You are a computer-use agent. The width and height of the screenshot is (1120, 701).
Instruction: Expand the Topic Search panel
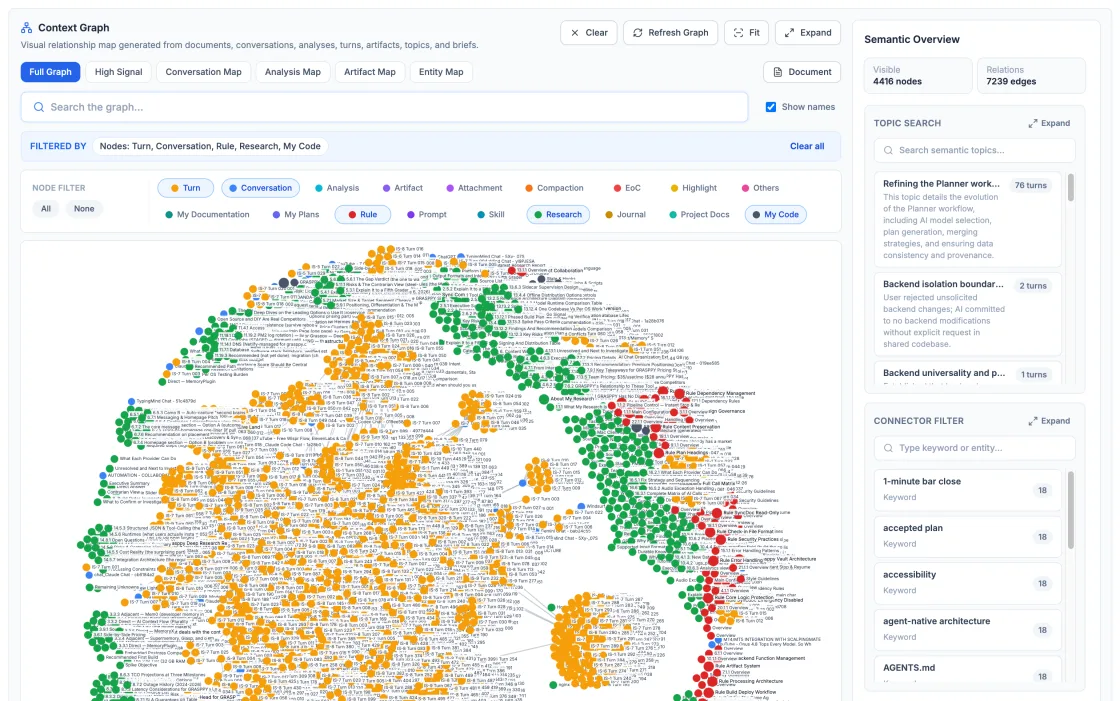[1049, 123]
